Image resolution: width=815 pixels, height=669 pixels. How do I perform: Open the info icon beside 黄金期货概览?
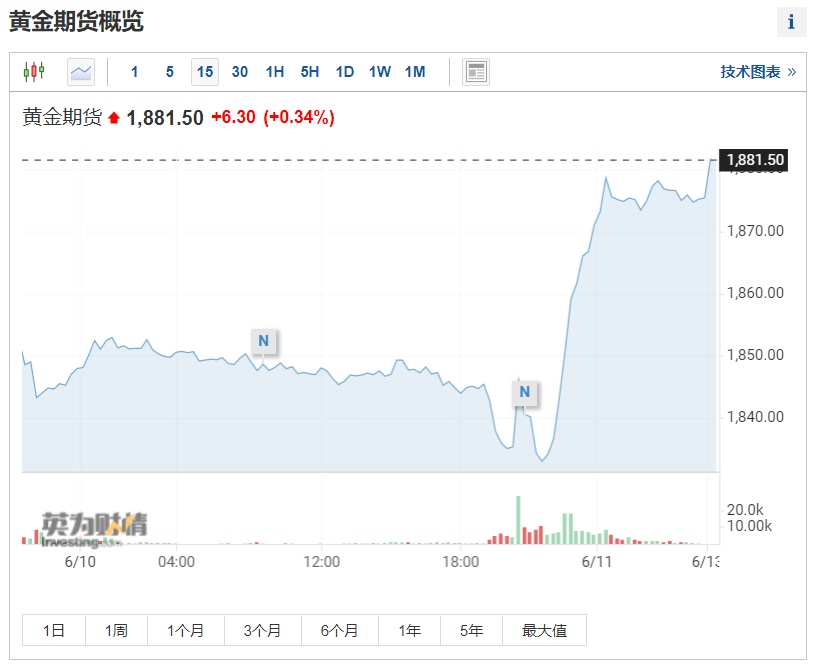(791, 22)
